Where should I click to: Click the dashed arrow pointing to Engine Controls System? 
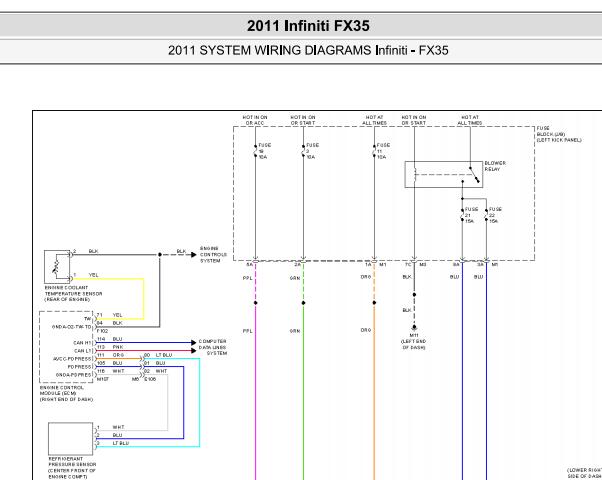coord(178,255)
